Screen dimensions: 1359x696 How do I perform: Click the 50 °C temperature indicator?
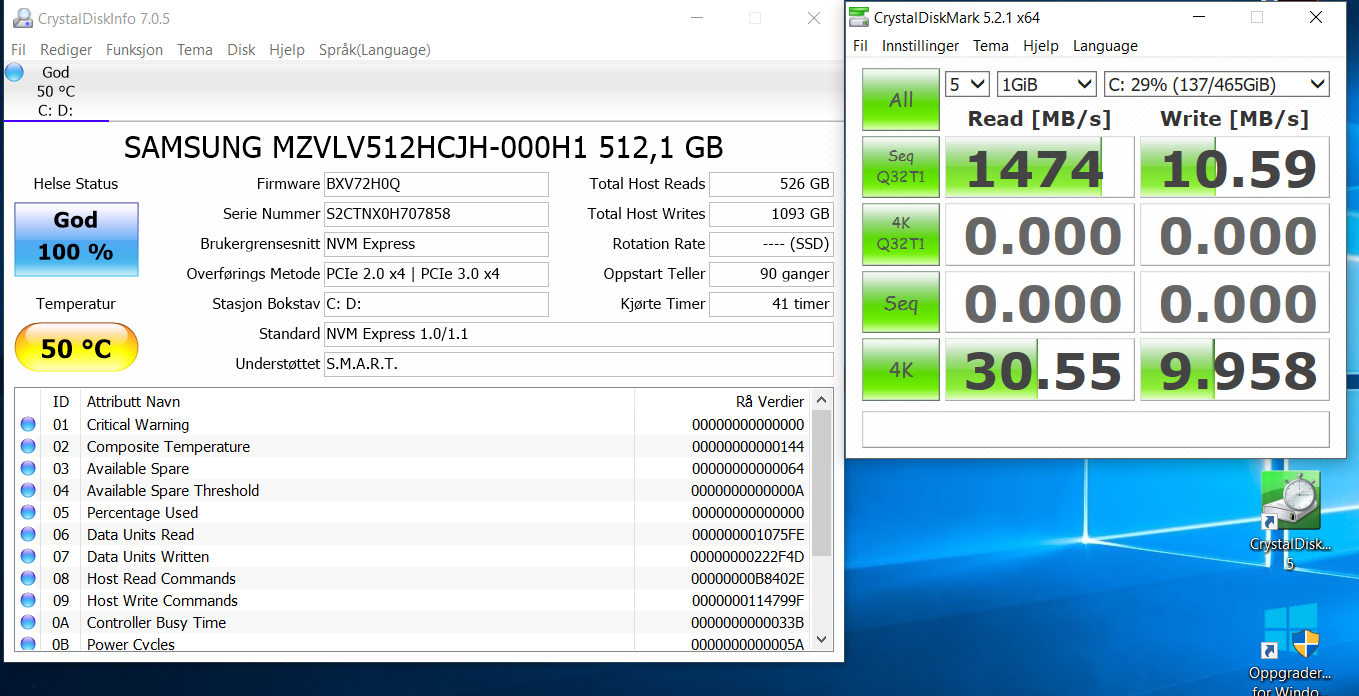coord(76,348)
